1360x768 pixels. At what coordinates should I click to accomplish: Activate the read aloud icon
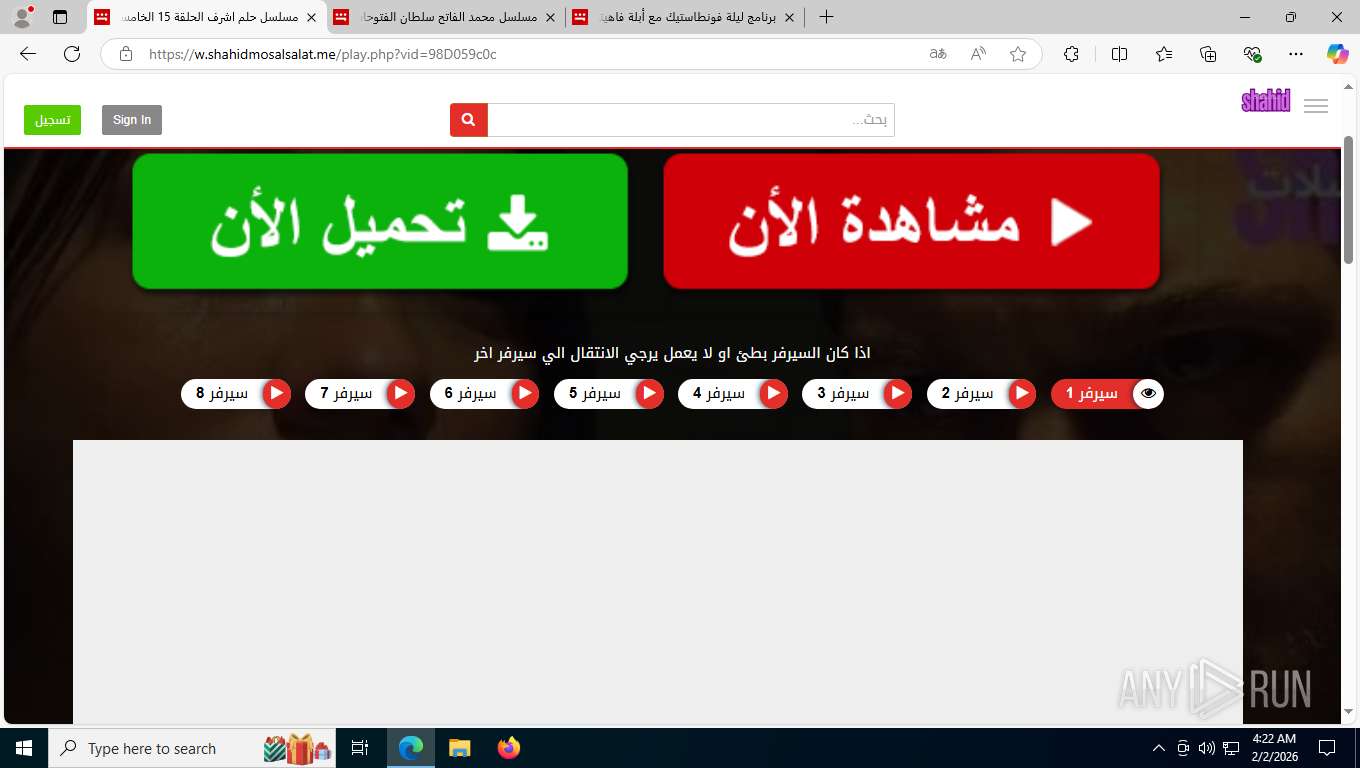pyautogui.click(x=978, y=54)
